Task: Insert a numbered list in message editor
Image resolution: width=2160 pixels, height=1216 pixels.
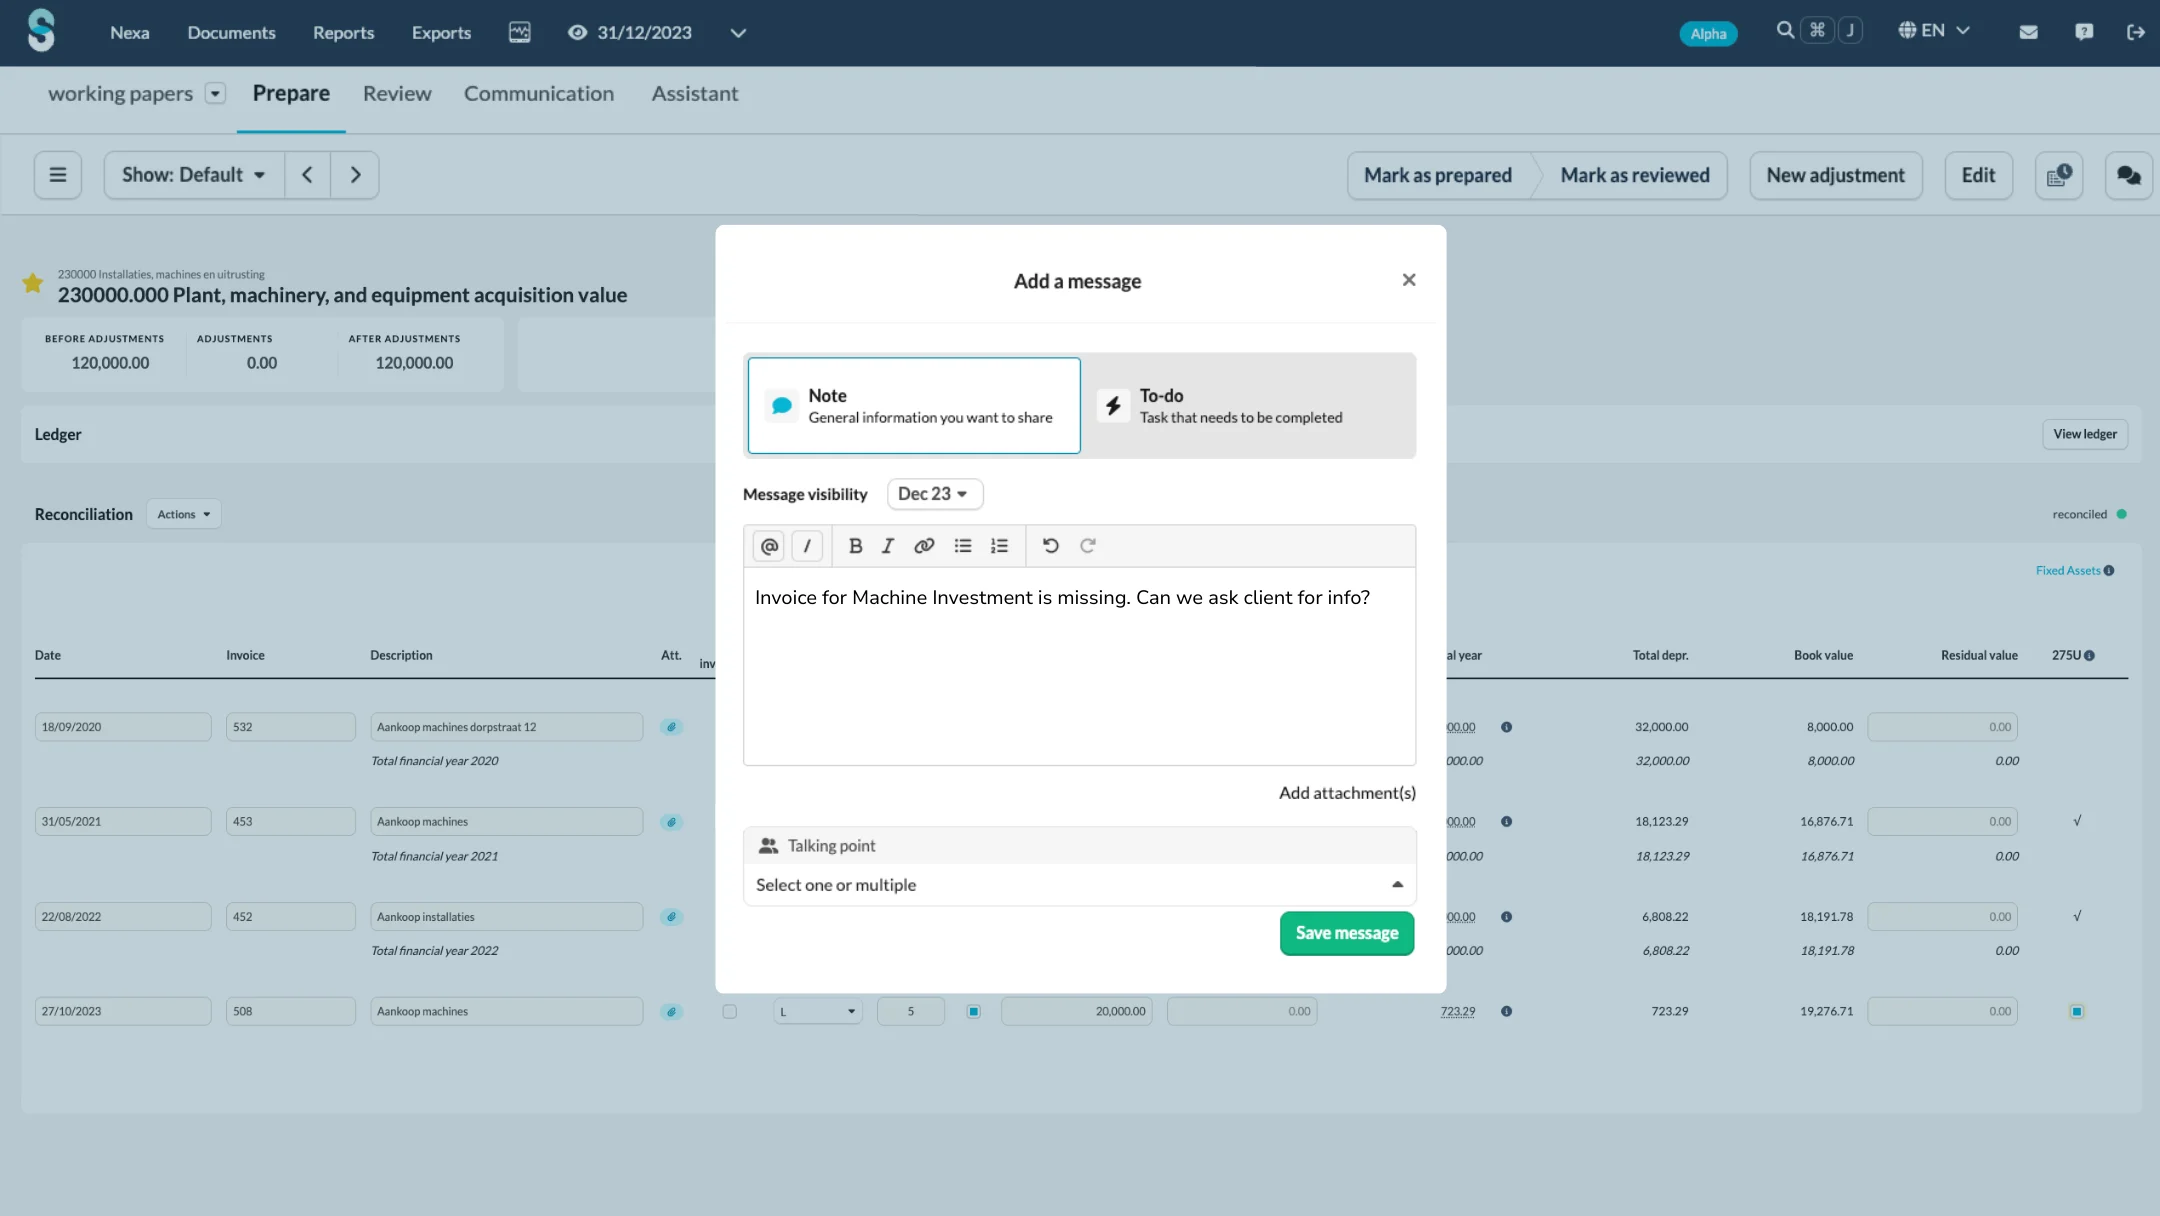Action: tap(999, 546)
